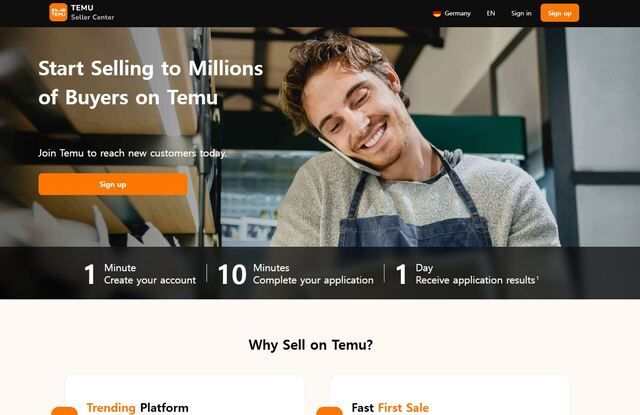Open the Germany region selector

452,13
